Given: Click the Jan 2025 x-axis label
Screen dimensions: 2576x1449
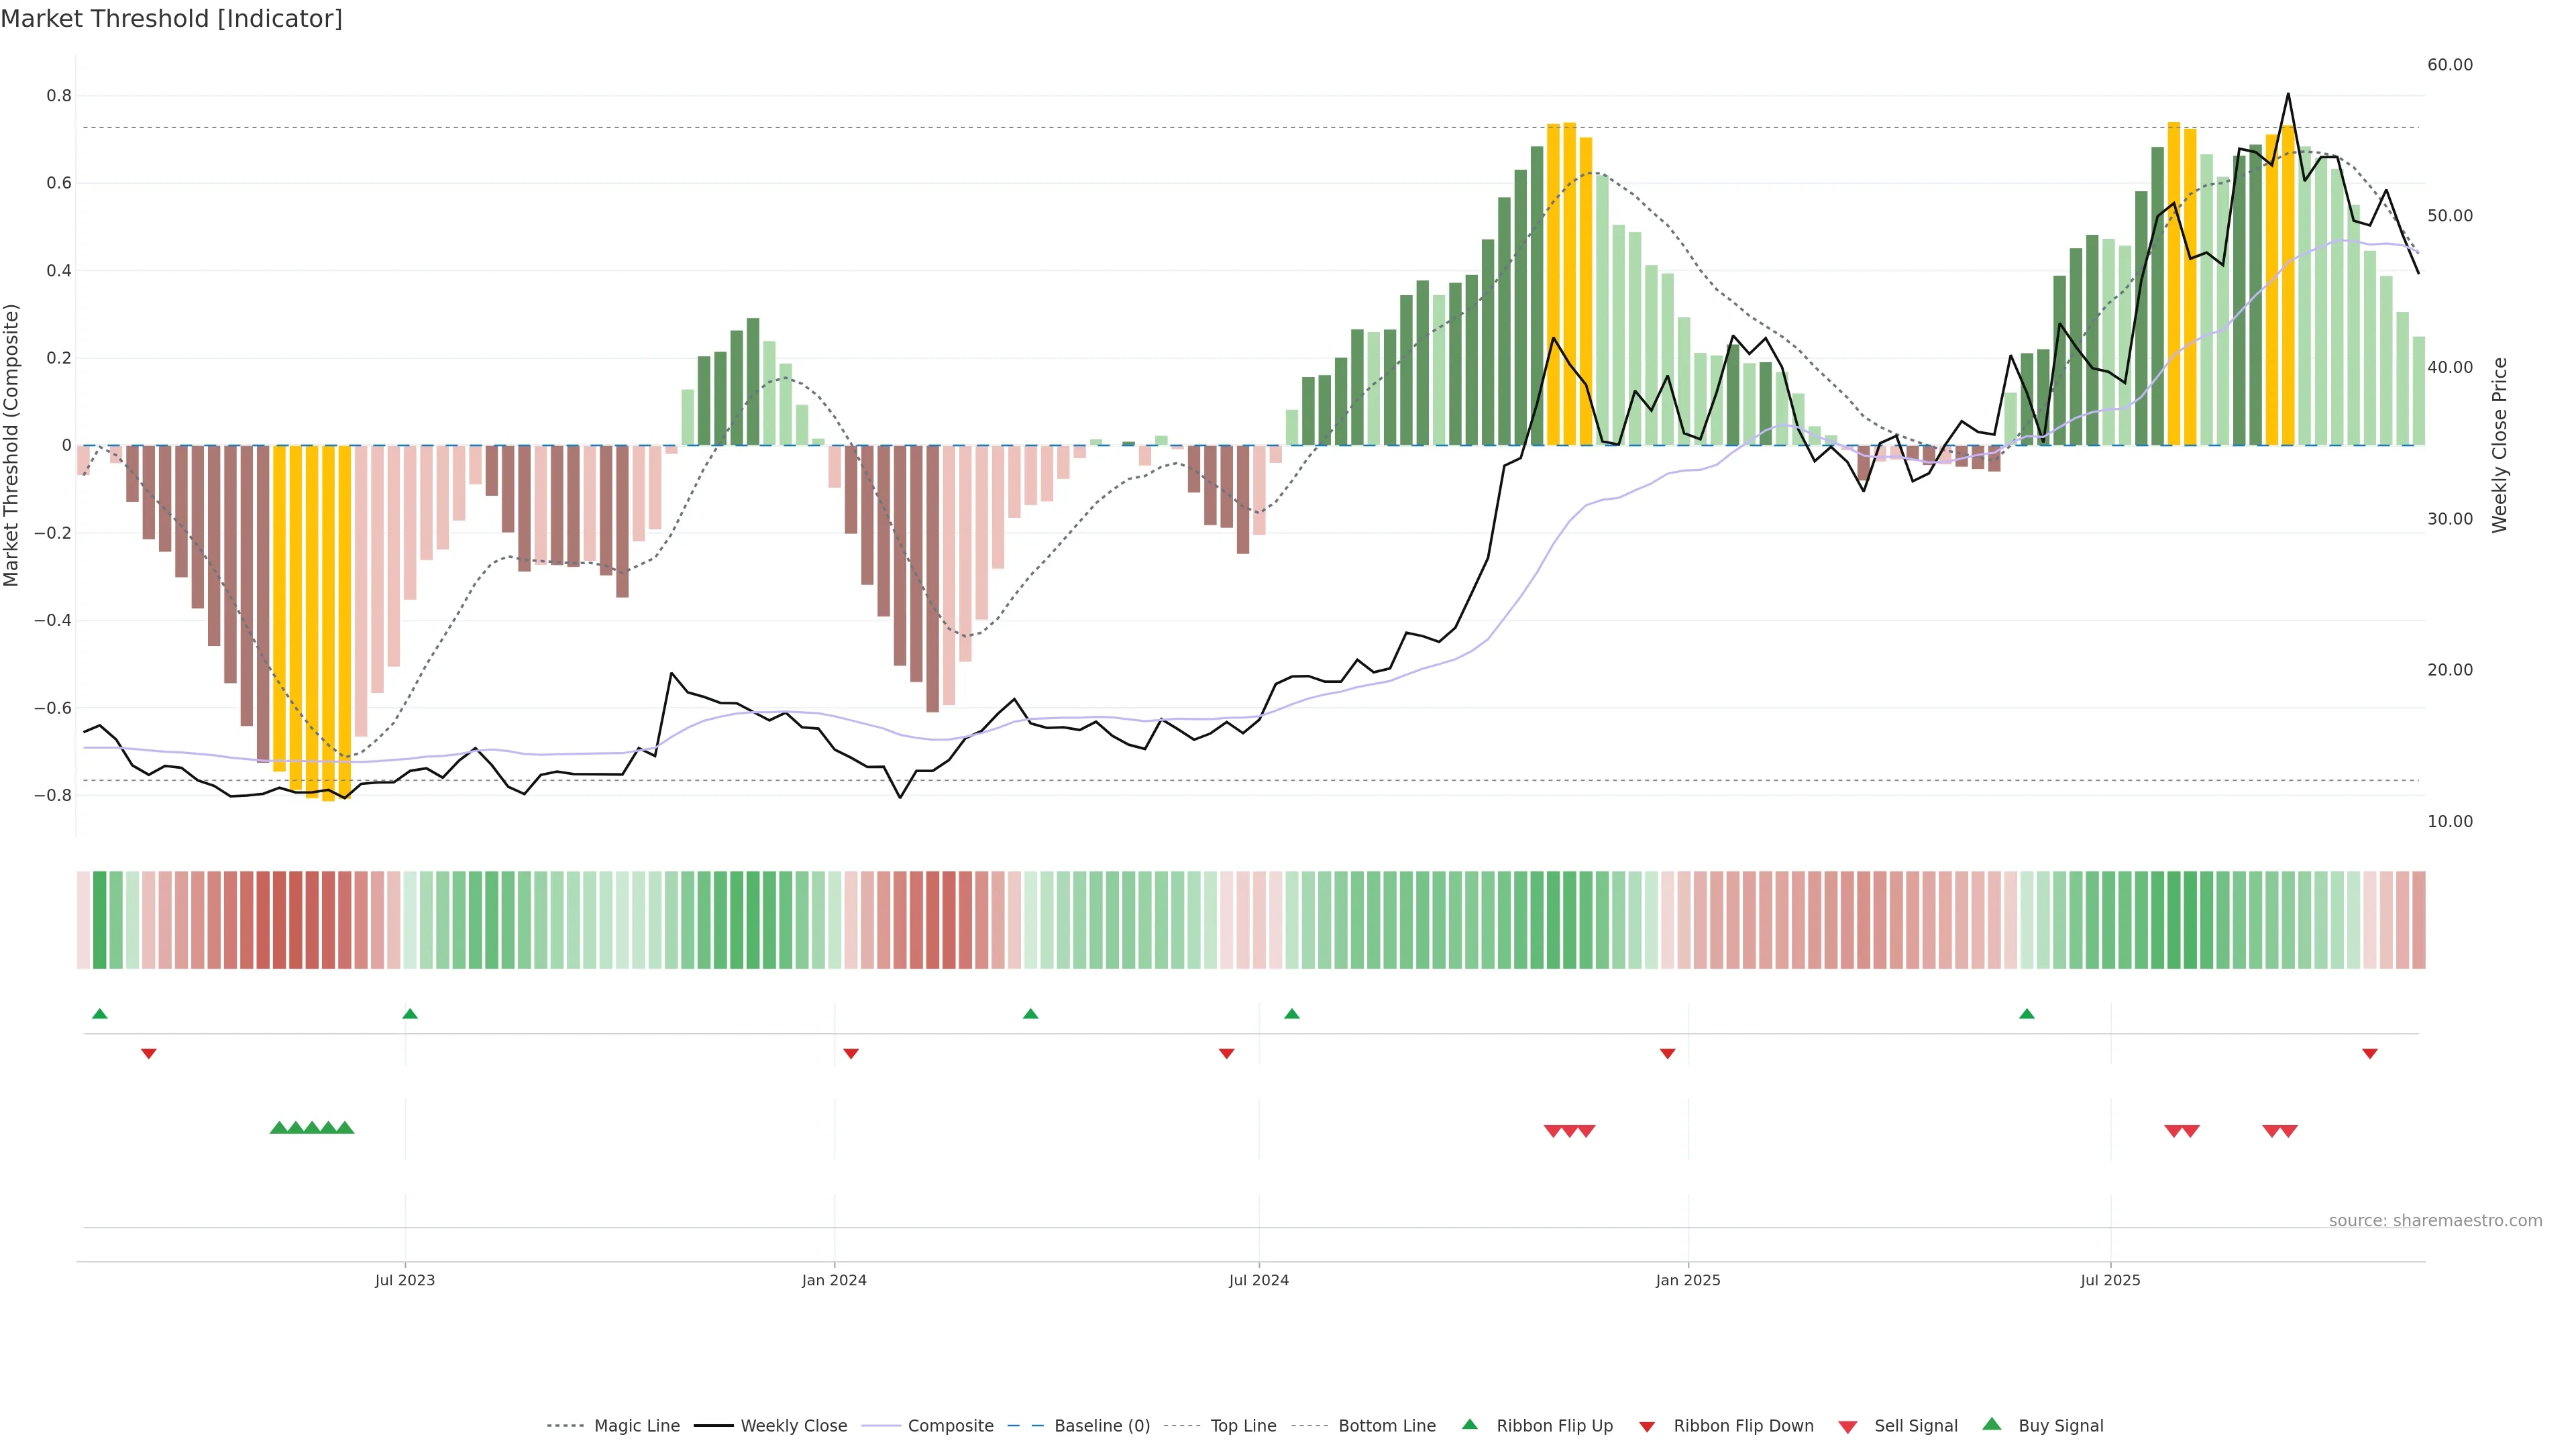Looking at the screenshot, I should (x=1687, y=1280).
